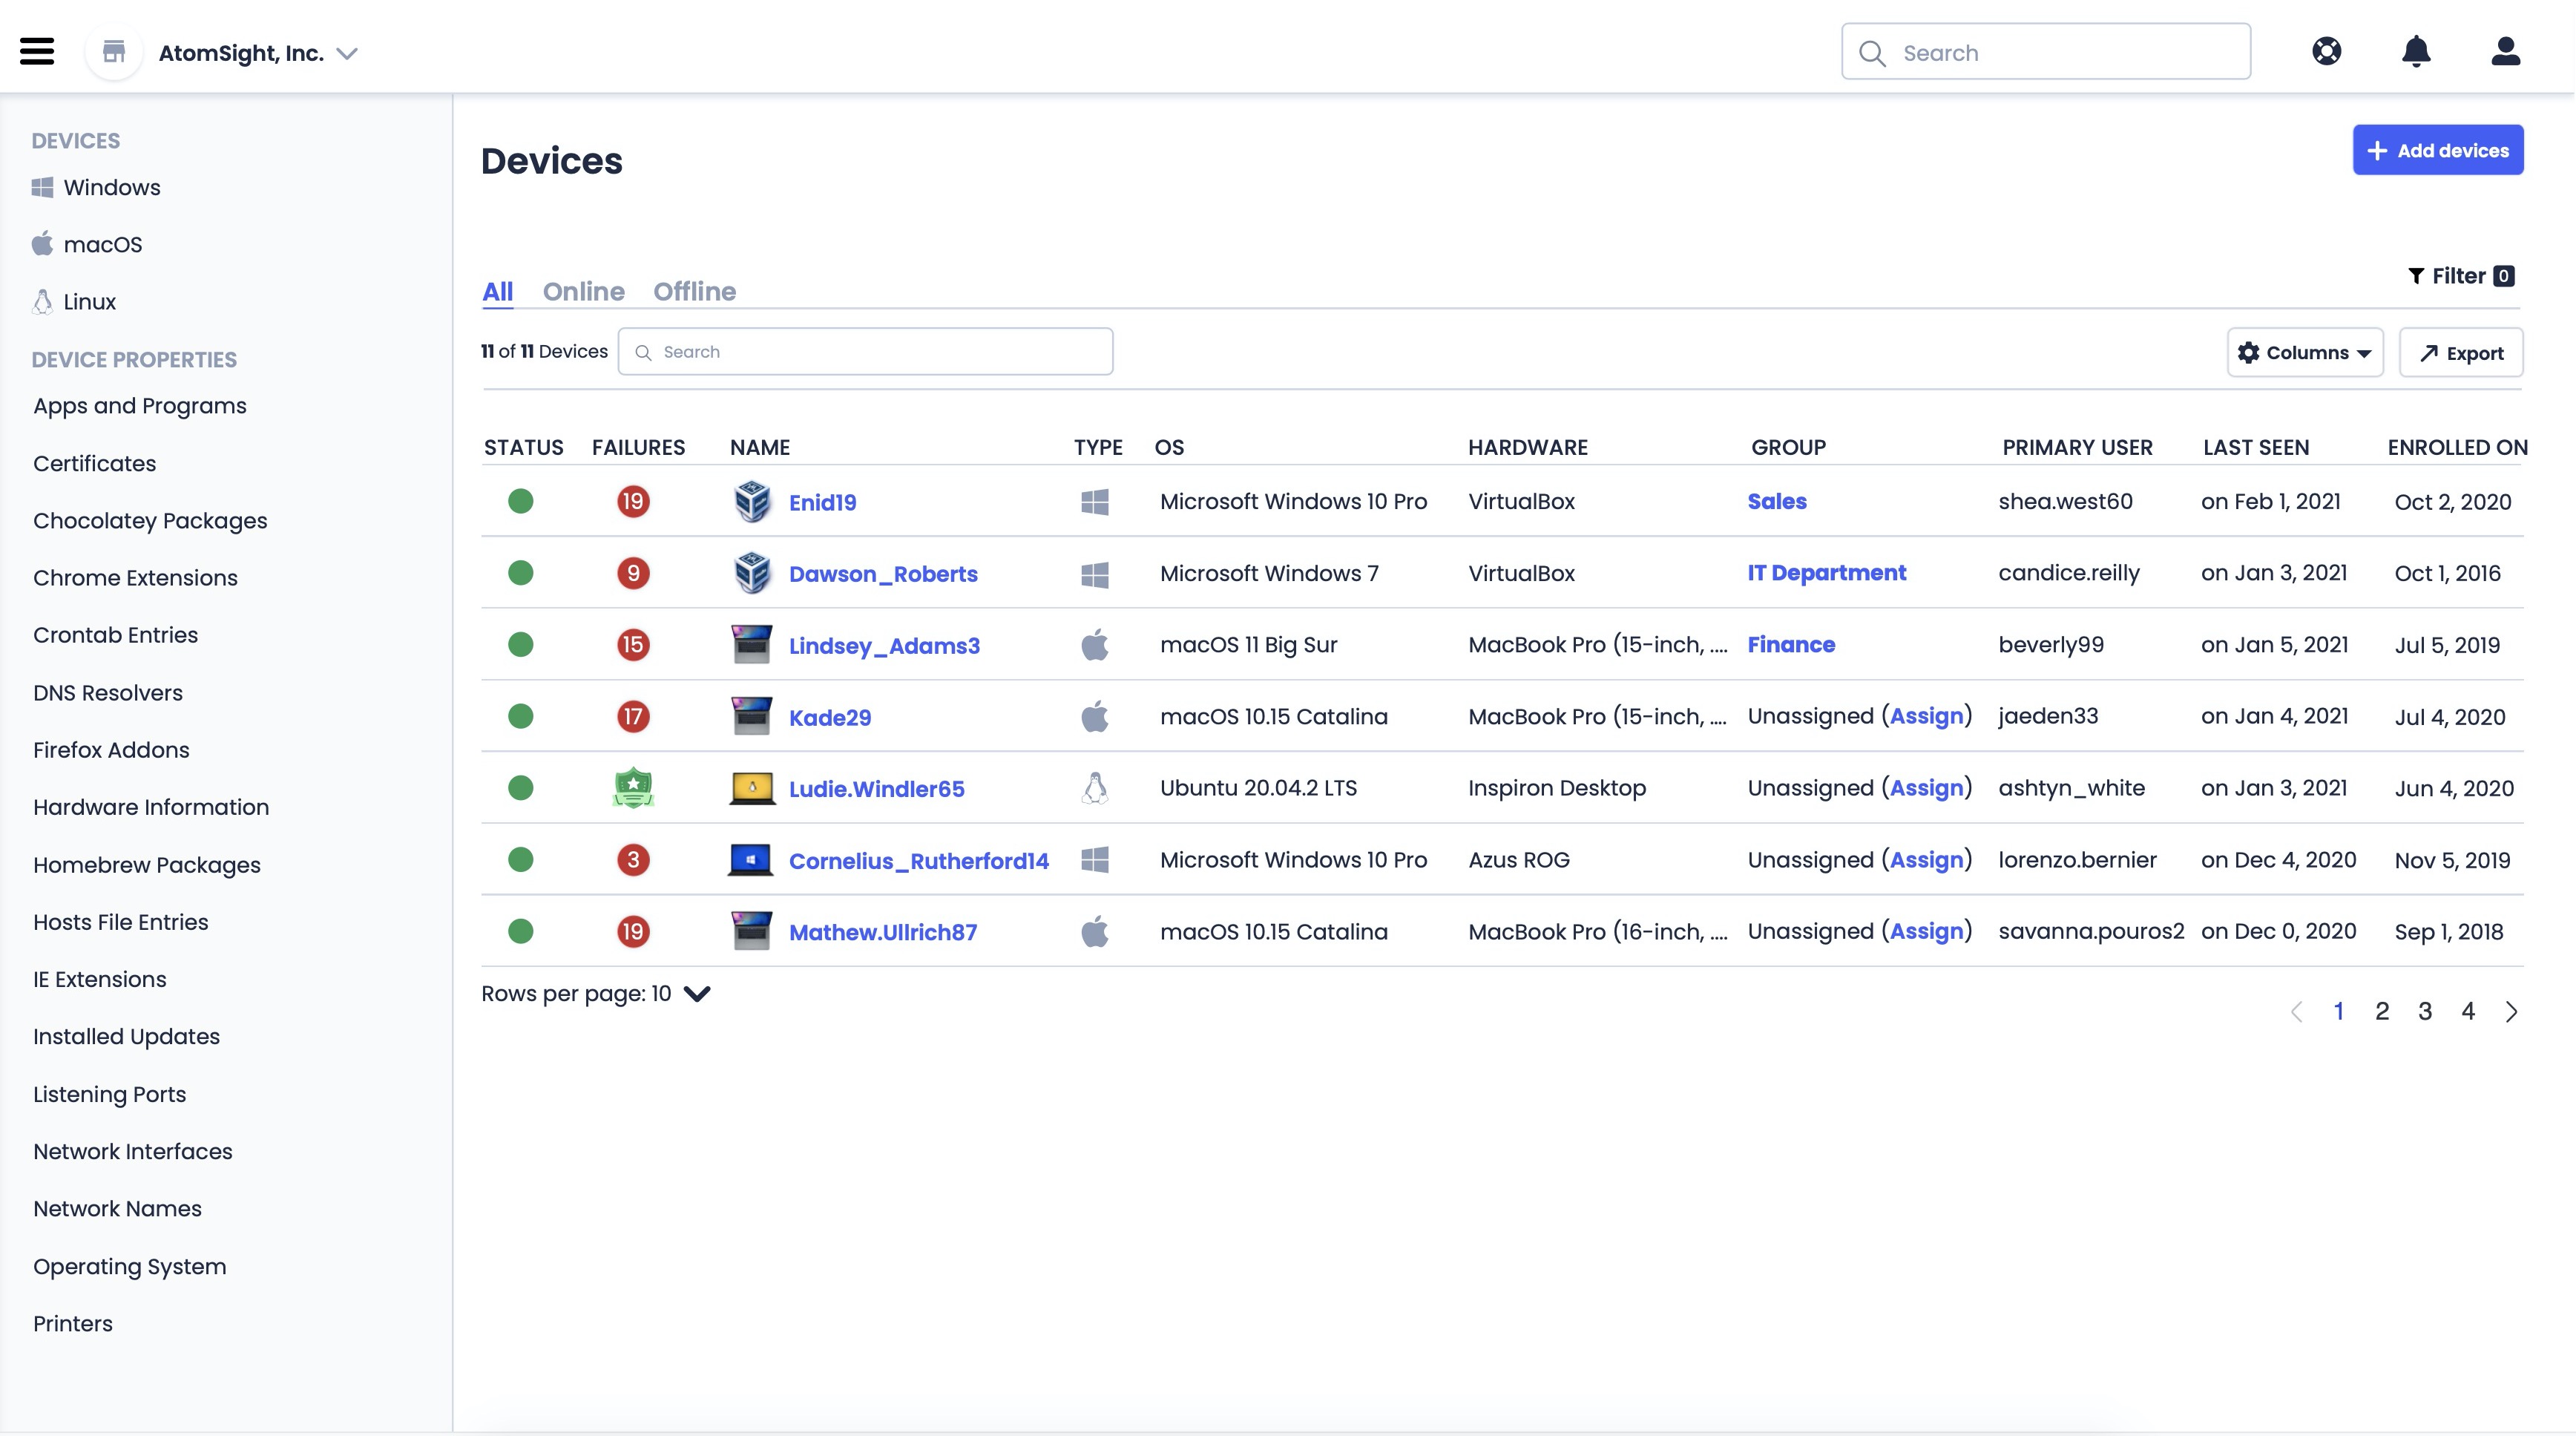Switch to the Online tab
This screenshot has height=1436, width=2576.
(583, 291)
